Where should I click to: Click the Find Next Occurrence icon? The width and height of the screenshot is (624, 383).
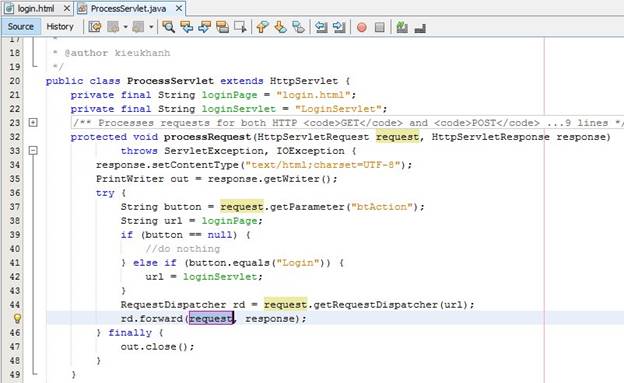click(x=205, y=27)
